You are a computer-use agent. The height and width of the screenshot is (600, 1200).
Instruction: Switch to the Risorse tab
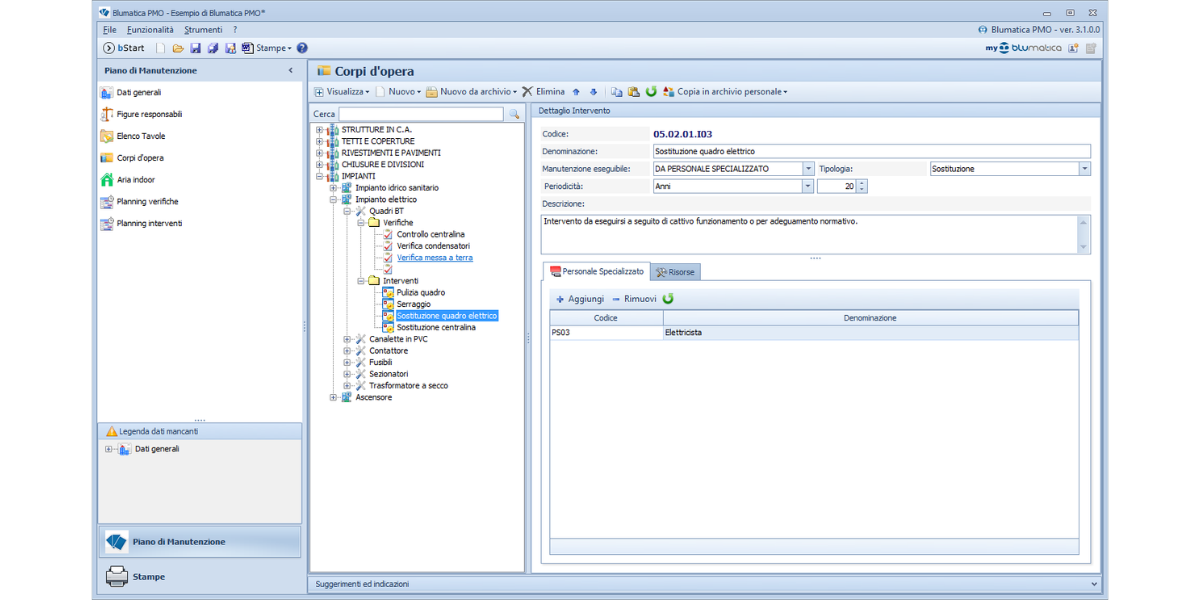[677, 272]
